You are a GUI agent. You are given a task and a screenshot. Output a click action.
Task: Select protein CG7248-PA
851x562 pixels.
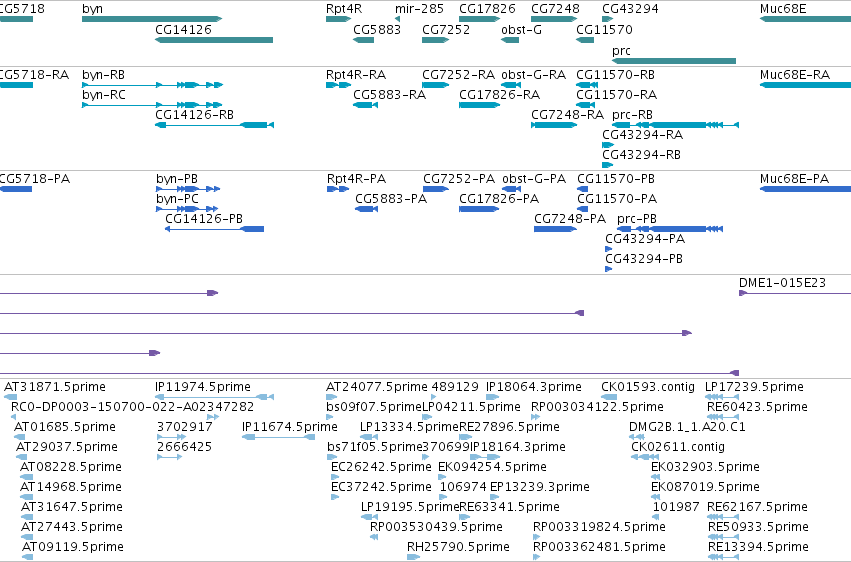(x=555, y=229)
